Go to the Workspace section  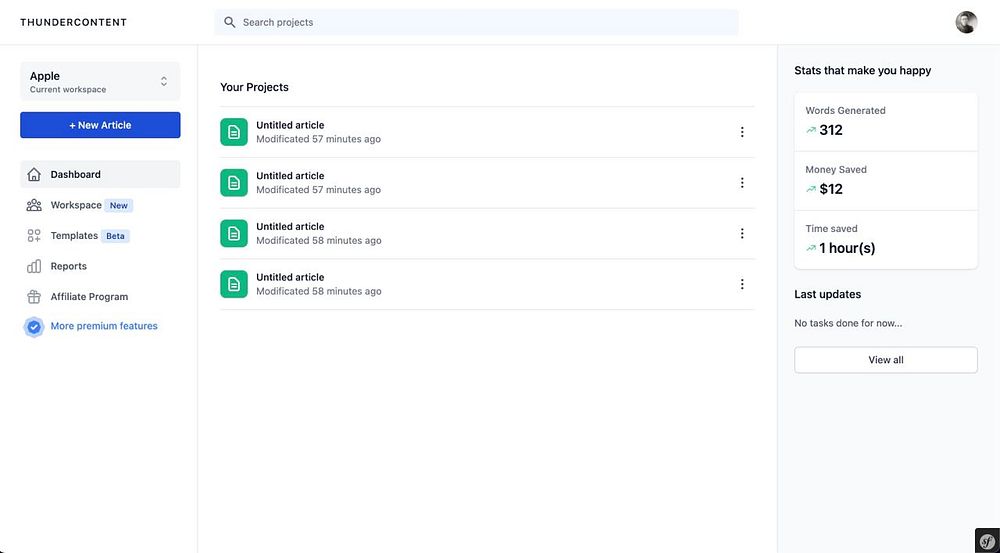[76, 205]
